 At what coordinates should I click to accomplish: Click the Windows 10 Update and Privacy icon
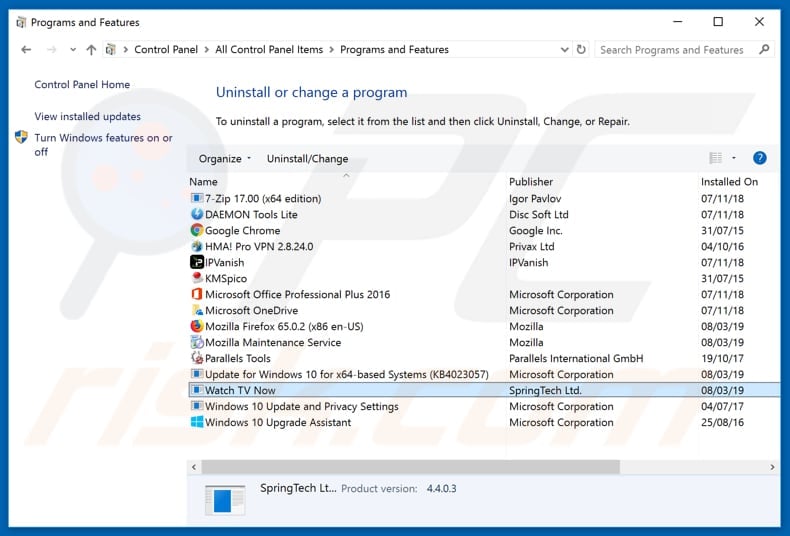tap(196, 406)
